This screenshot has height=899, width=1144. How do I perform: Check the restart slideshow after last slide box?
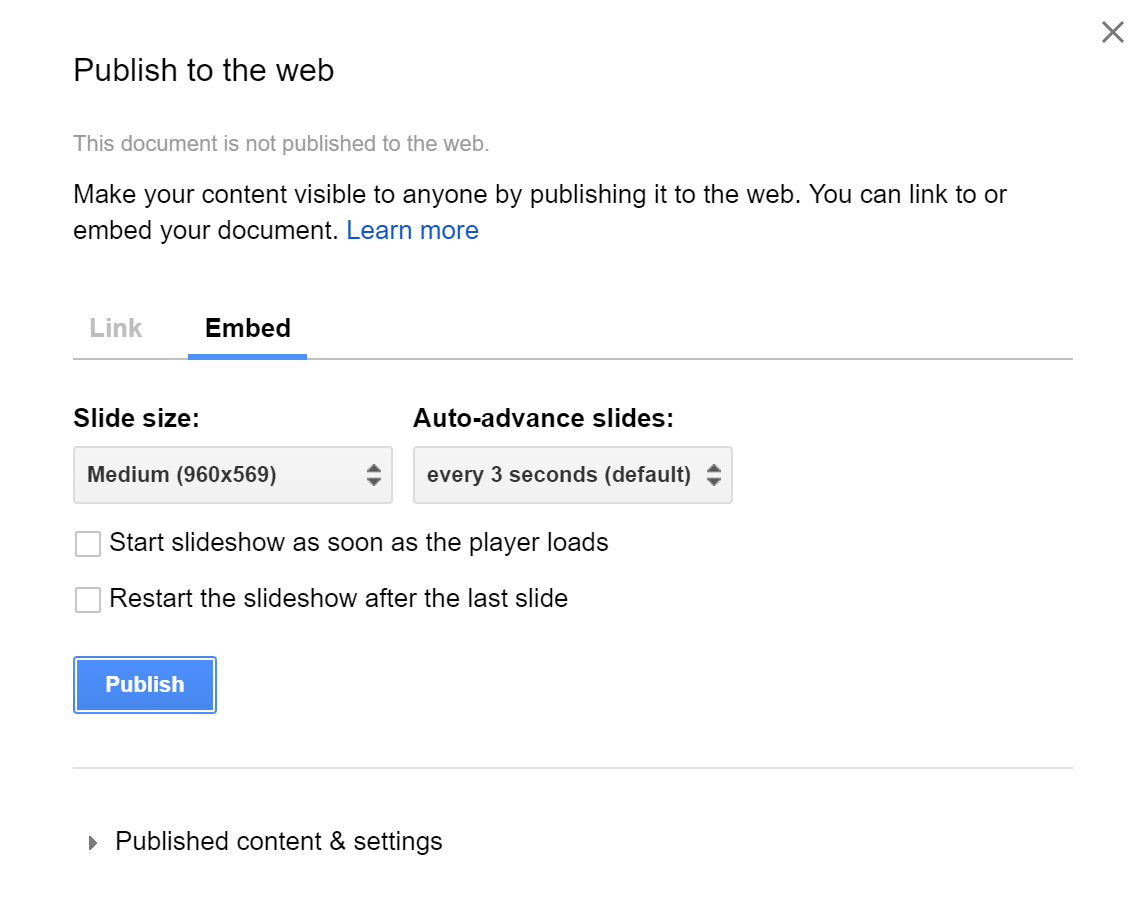click(88, 600)
